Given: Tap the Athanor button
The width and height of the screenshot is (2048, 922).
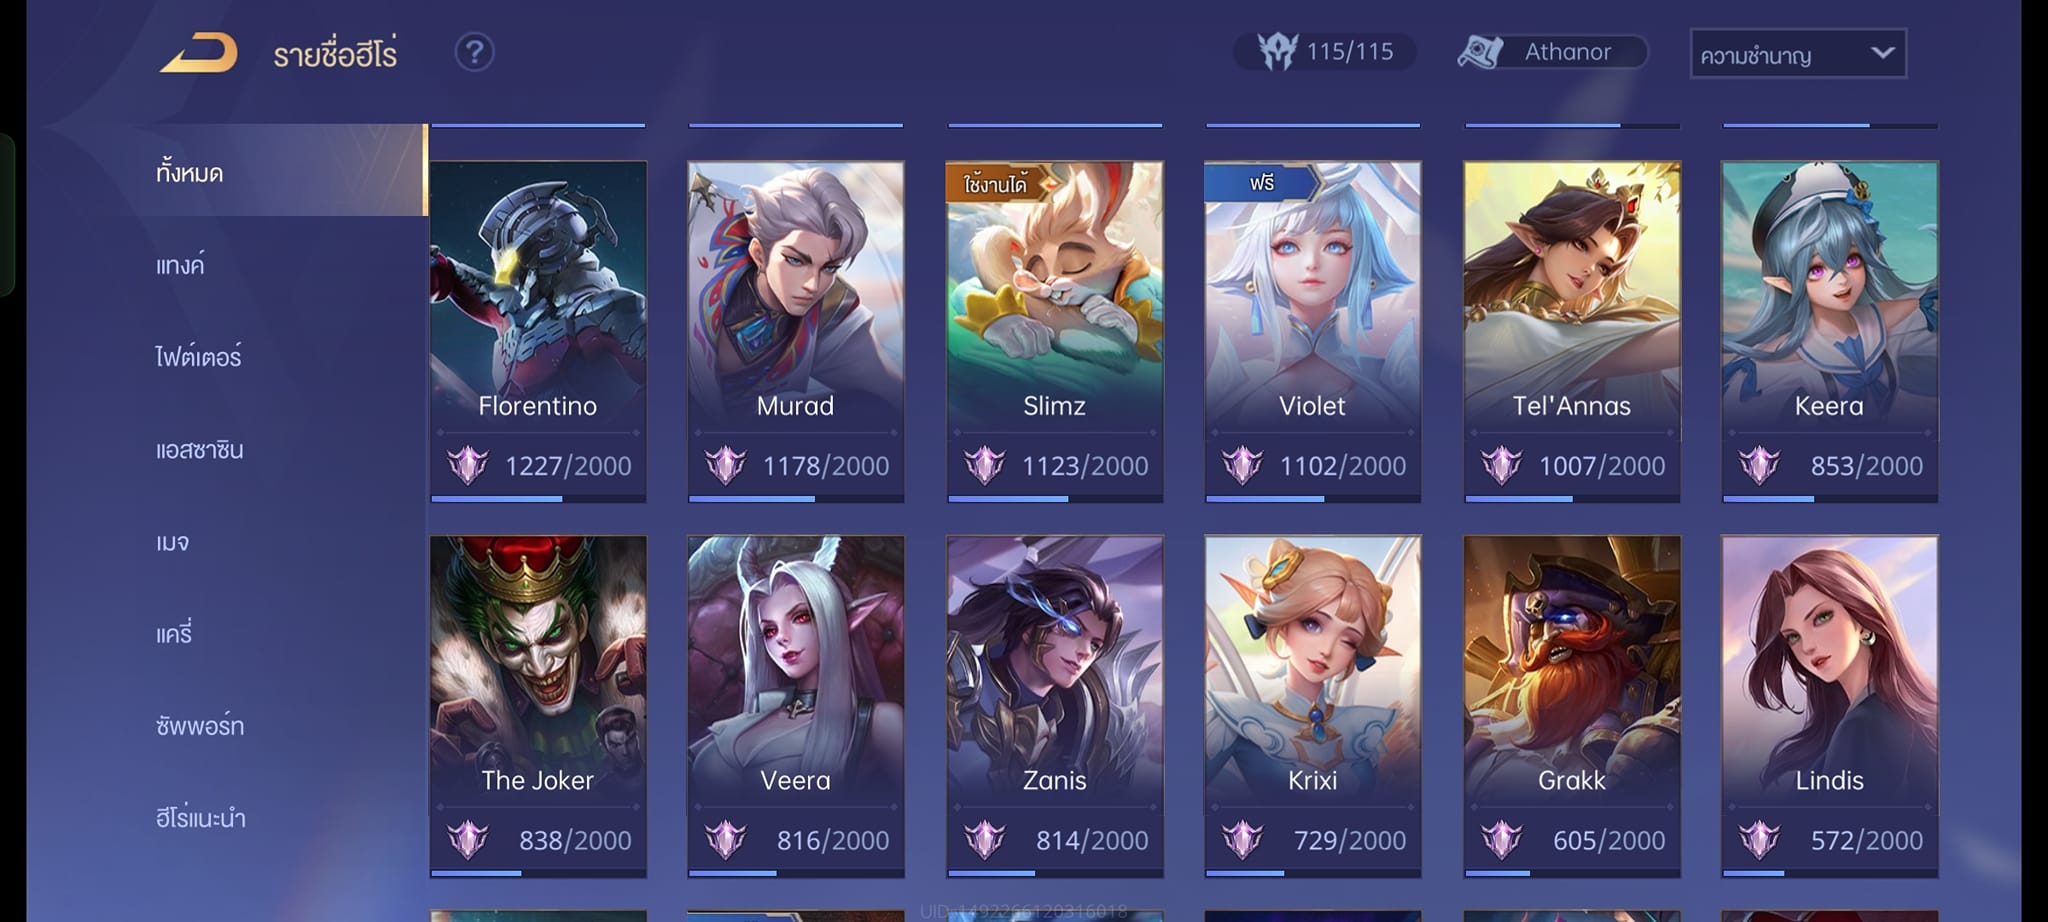Looking at the screenshot, I should click(1552, 52).
